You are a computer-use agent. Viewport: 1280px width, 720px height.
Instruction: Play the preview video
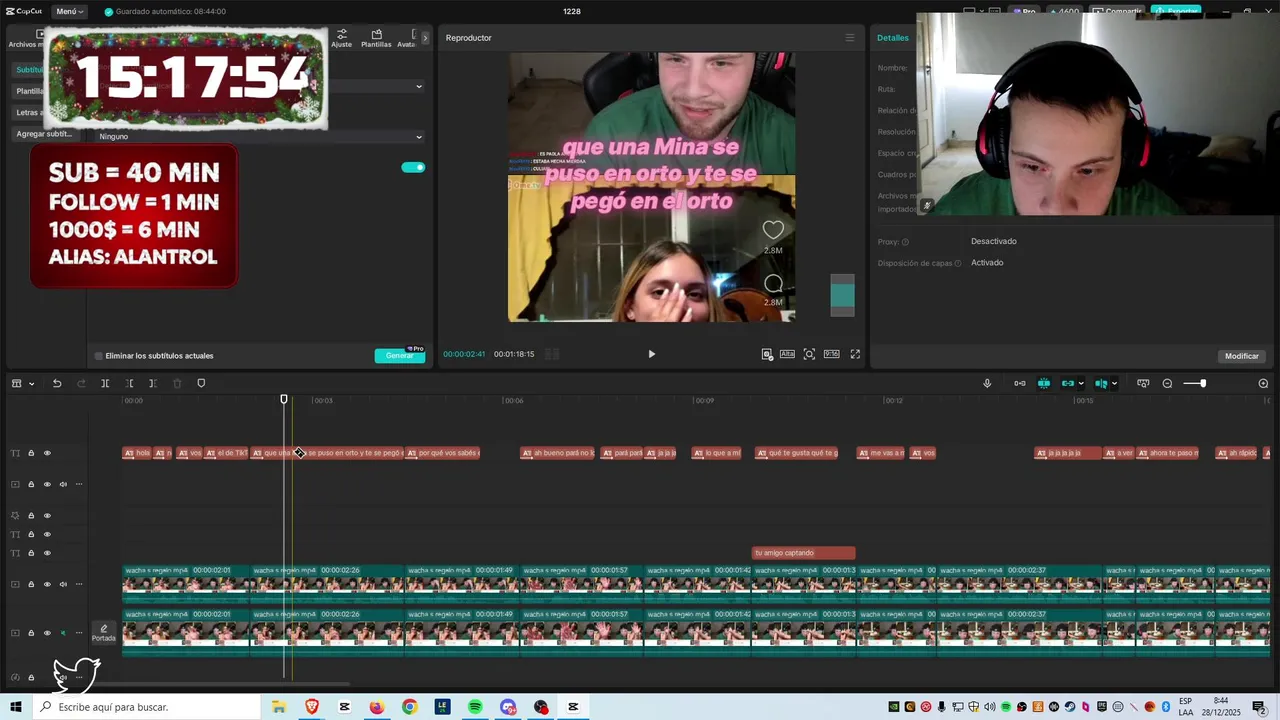pyautogui.click(x=651, y=354)
